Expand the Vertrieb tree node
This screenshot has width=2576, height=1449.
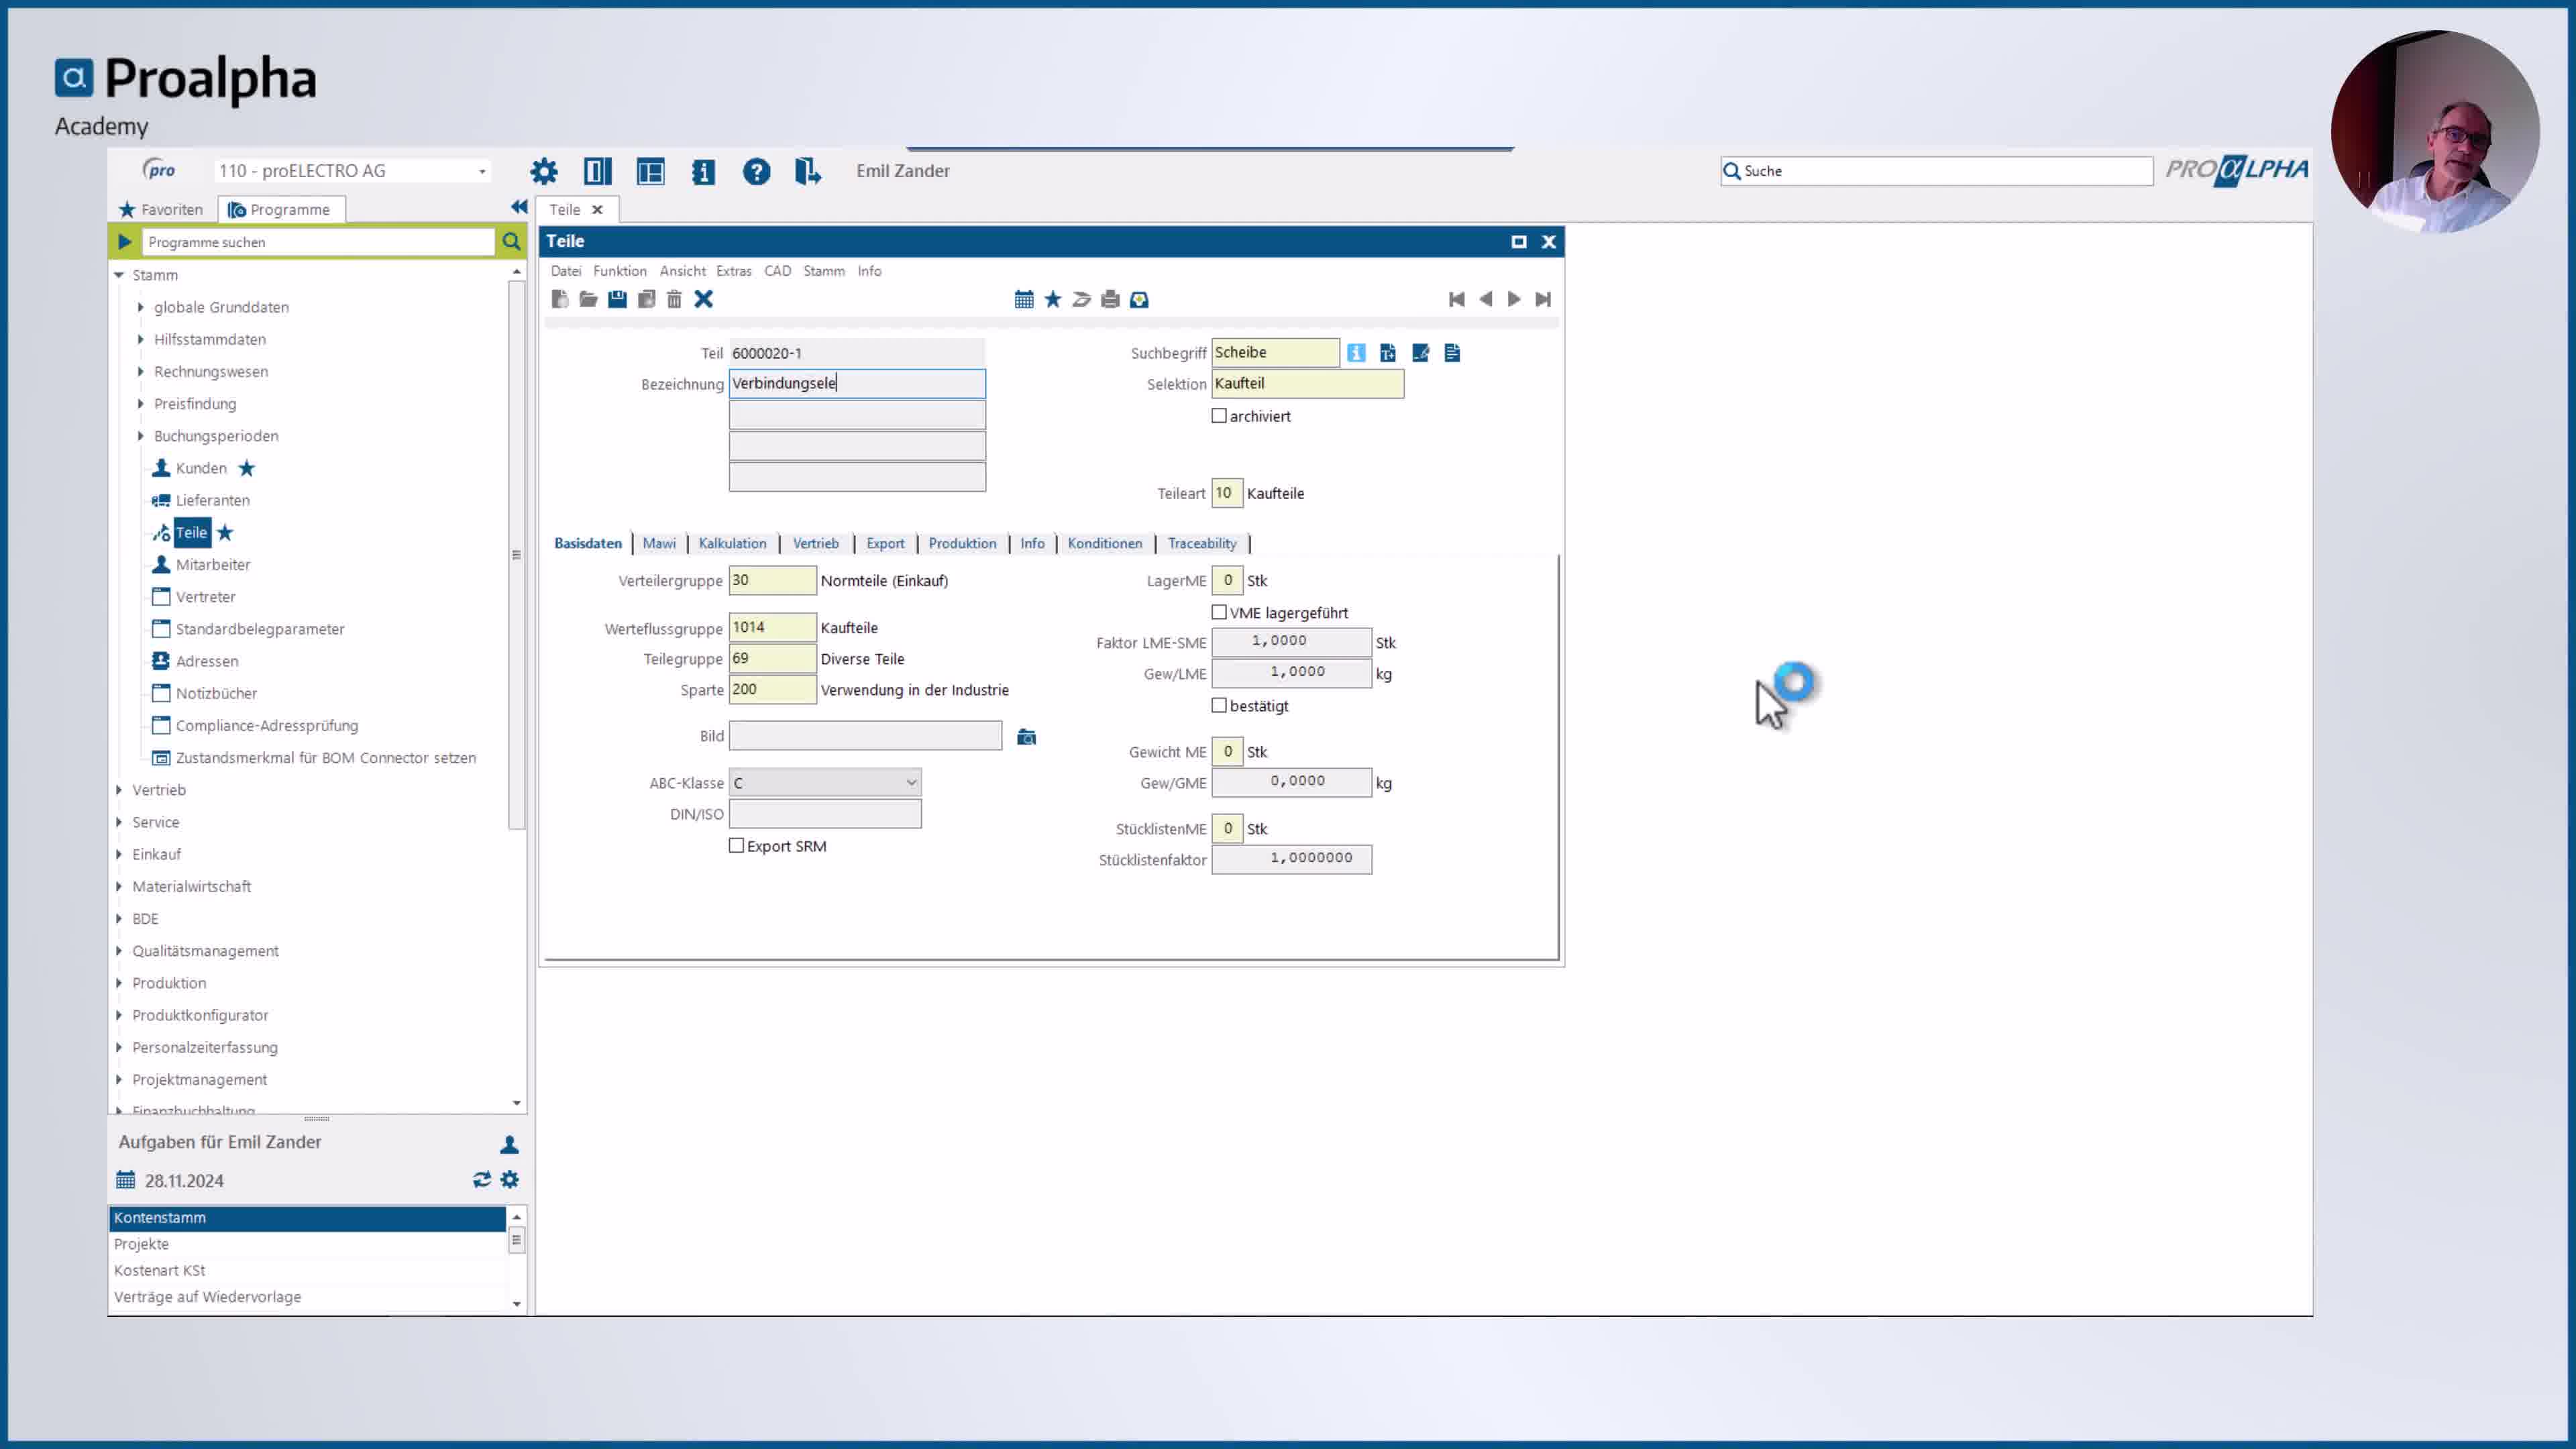point(119,790)
